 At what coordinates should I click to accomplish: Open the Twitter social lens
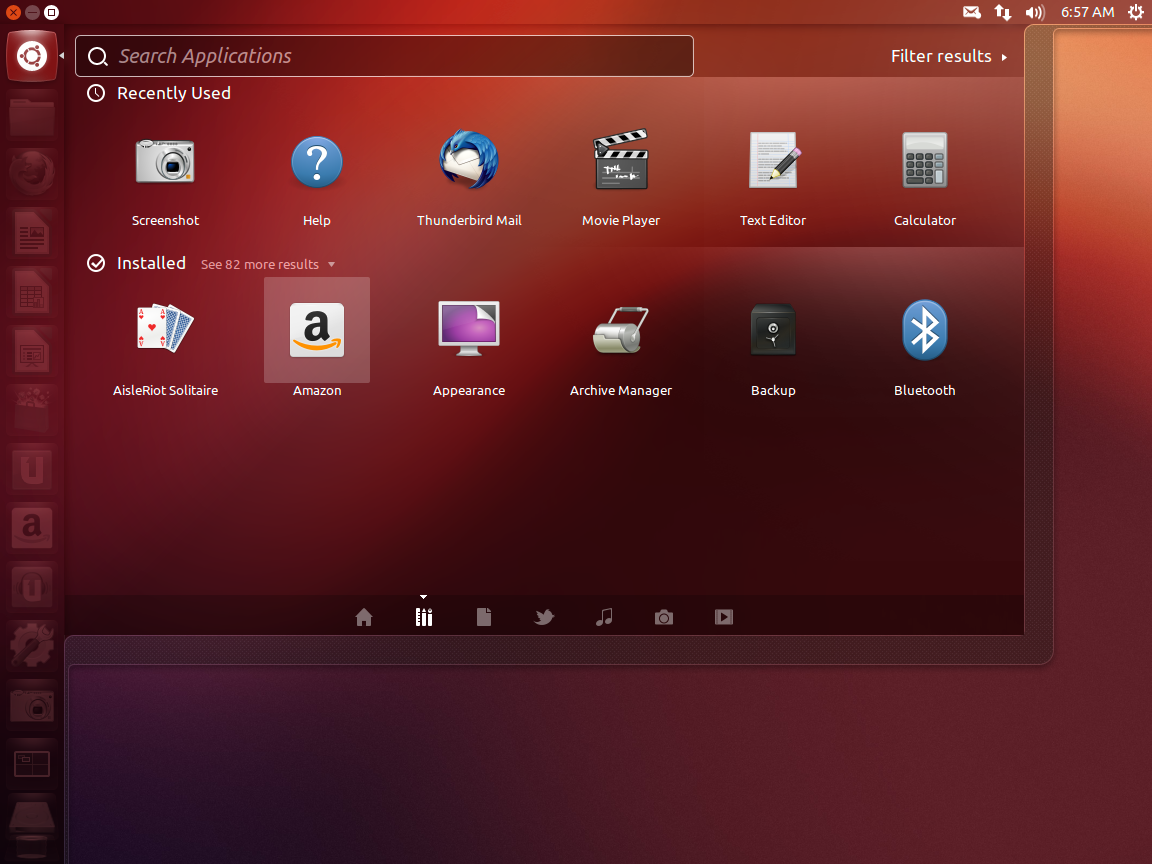click(x=544, y=617)
